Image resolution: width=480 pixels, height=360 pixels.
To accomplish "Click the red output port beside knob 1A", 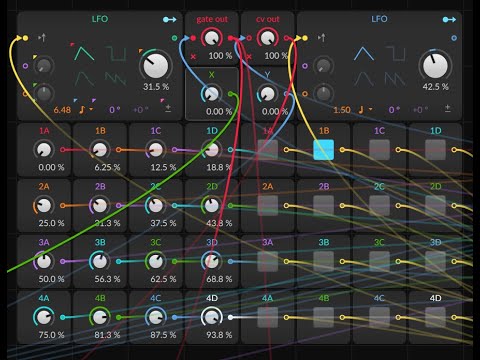I will coord(63,150).
